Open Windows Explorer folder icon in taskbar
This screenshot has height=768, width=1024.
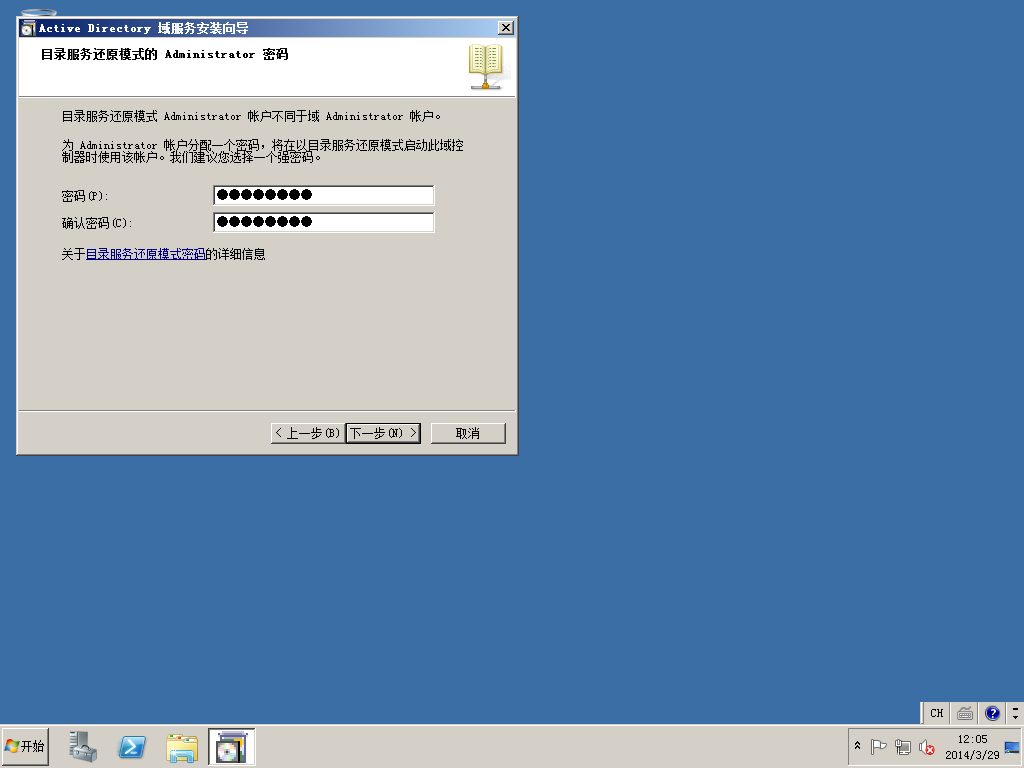[x=182, y=746]
